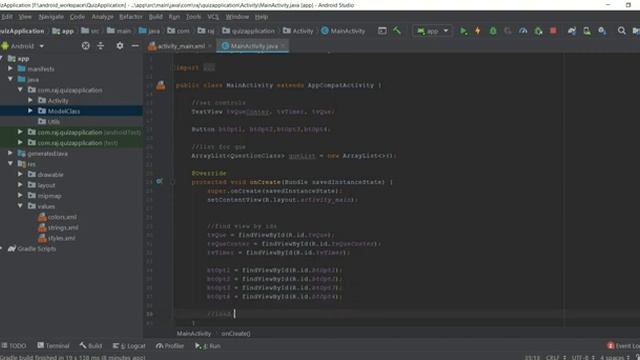Viewport: 640px width, 360px height.
Task: Open the Terminal tool window
Action: (53, 346)
